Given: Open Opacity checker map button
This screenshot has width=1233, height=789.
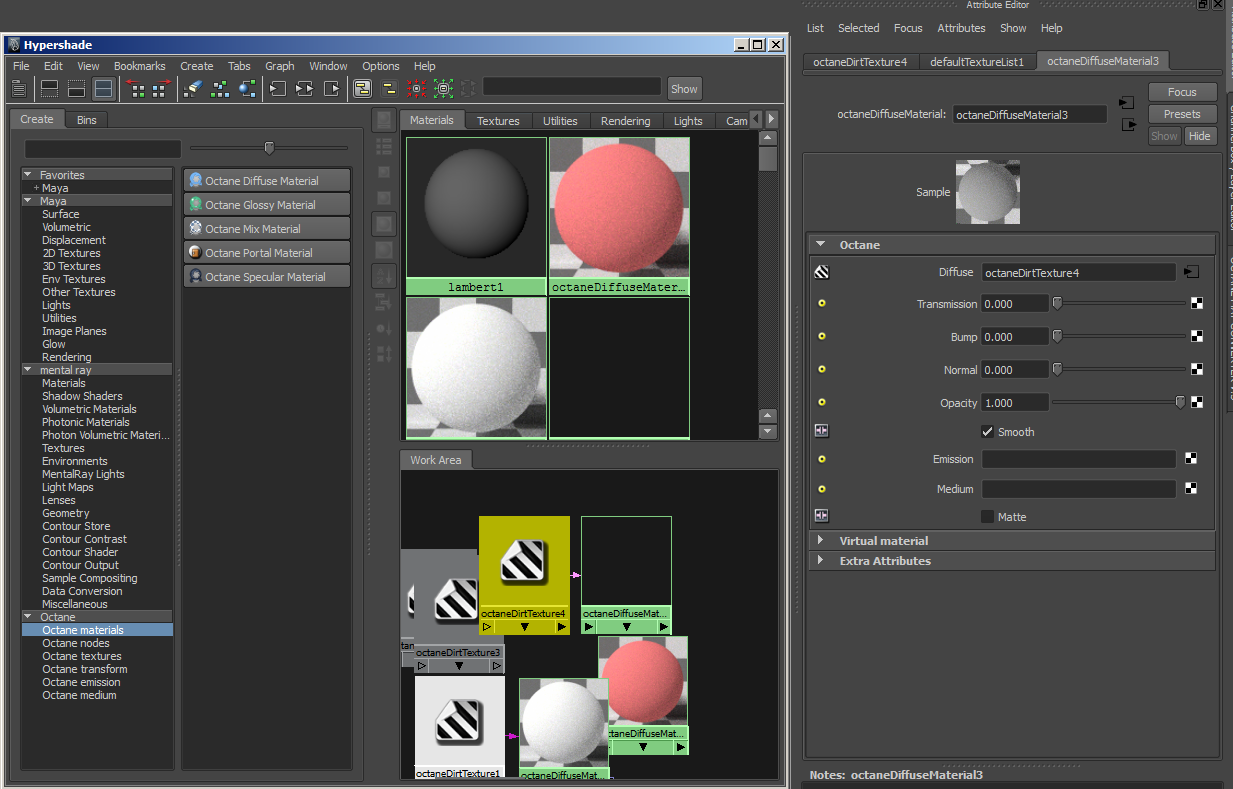Looking at the screenshot, I should click(1196, 403).
